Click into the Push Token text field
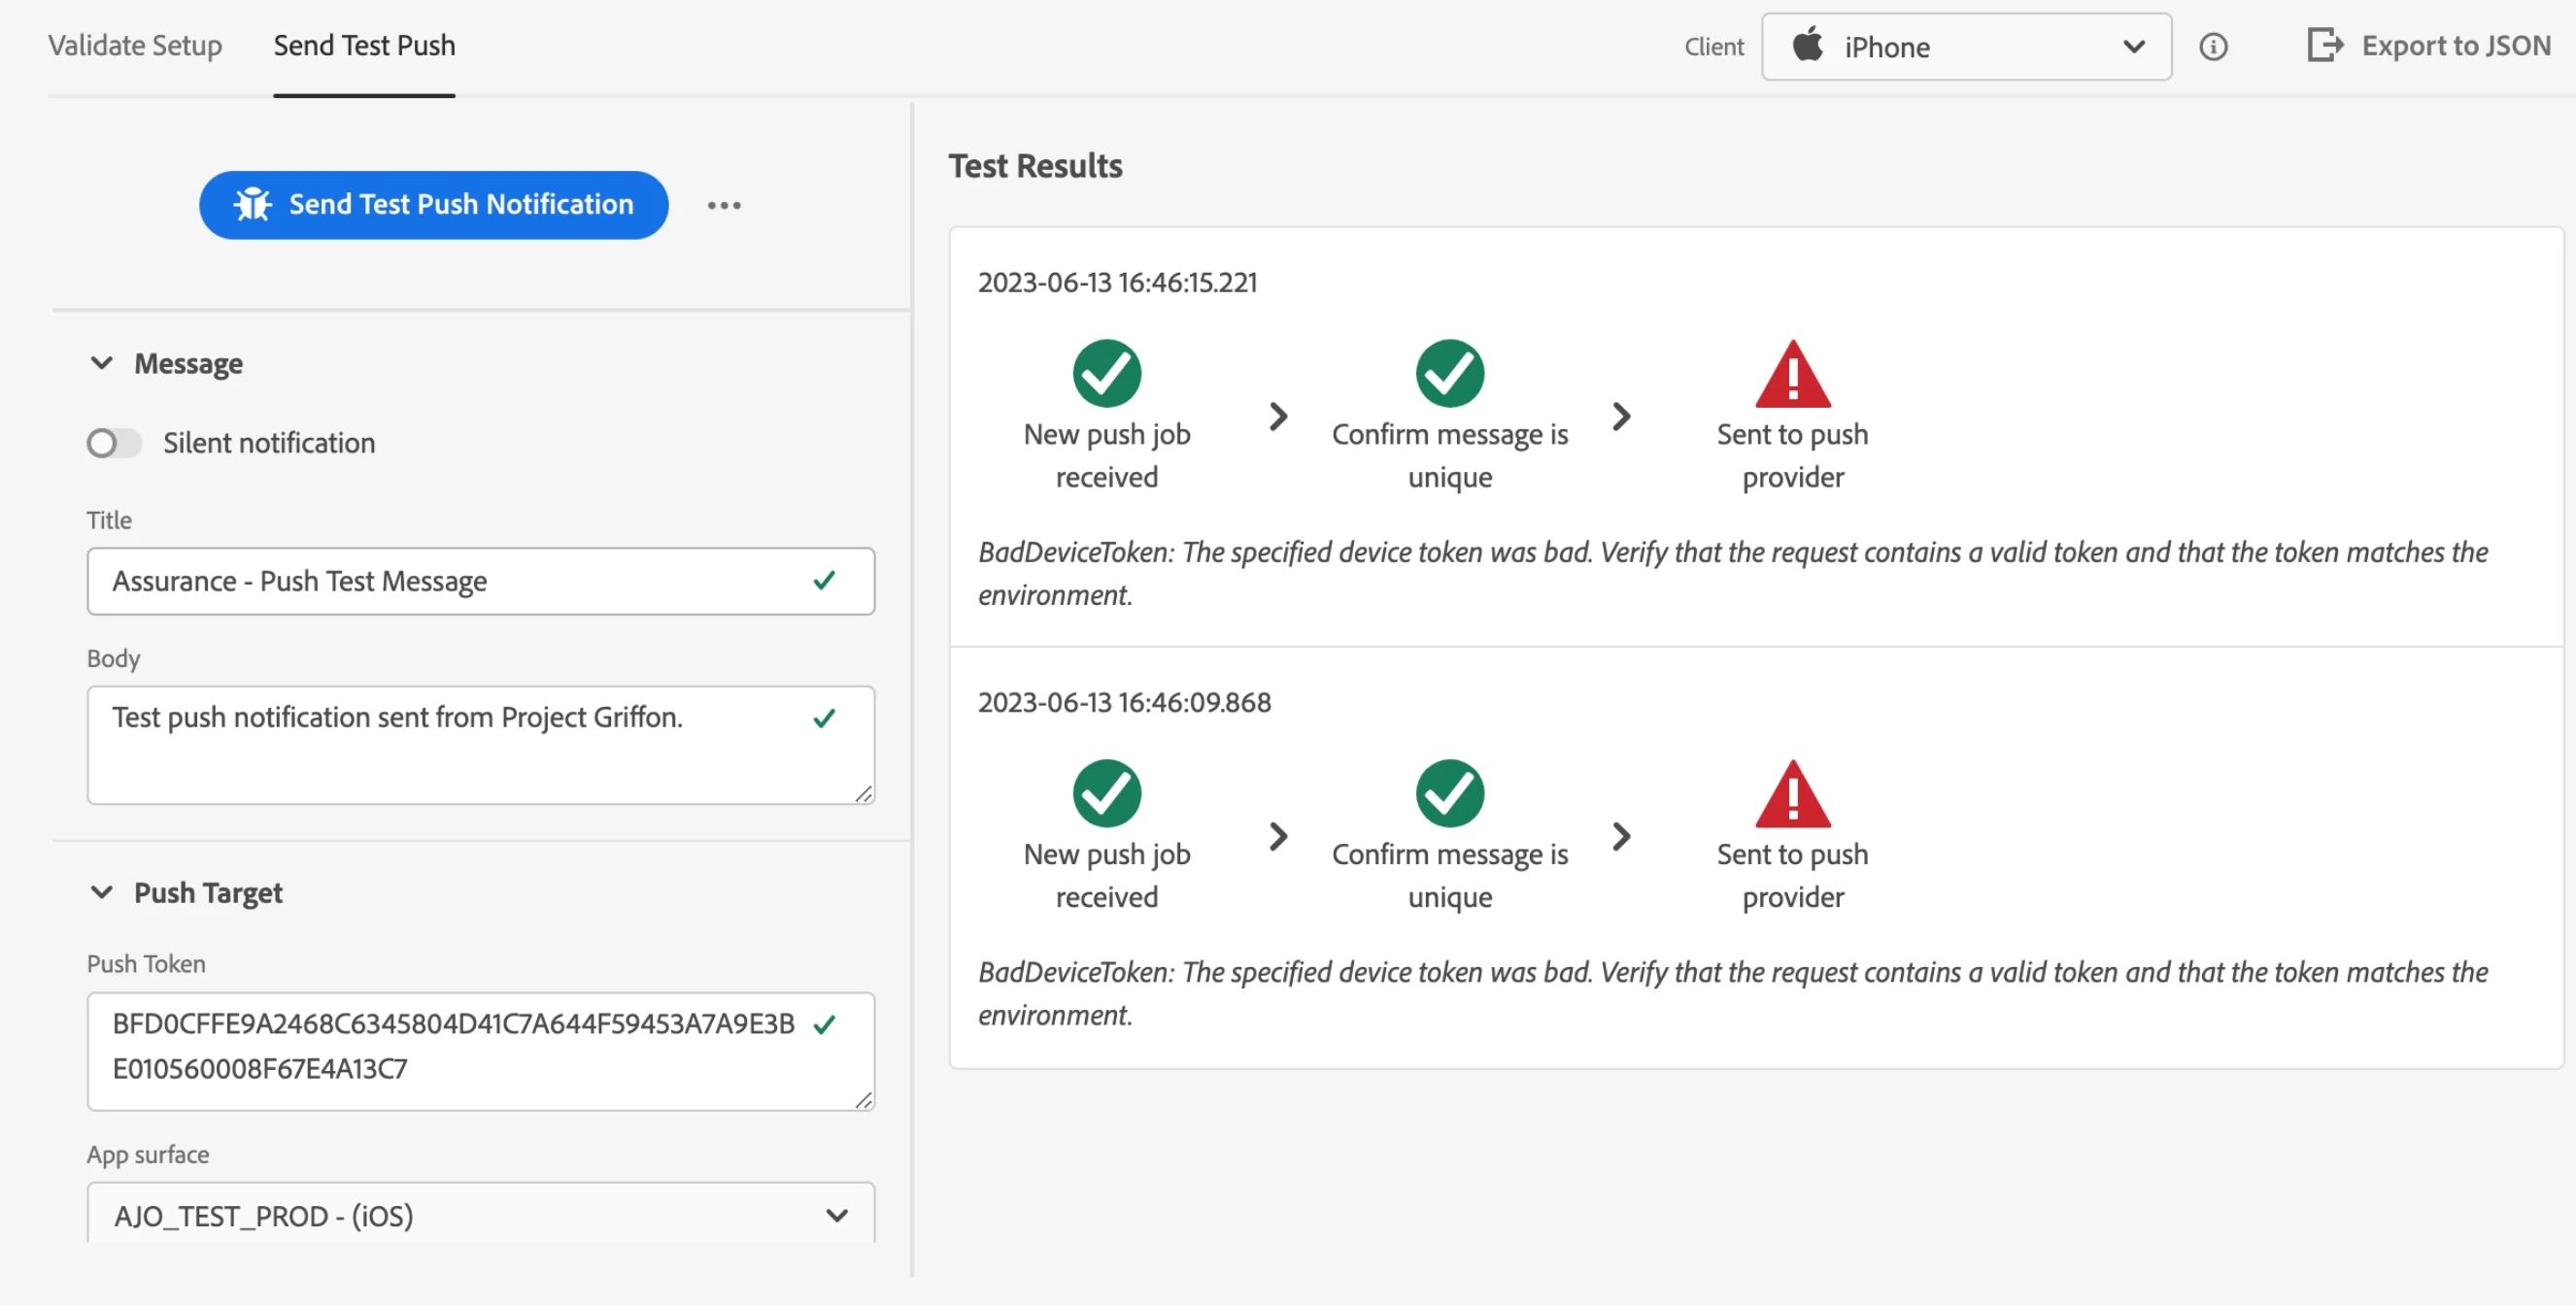The image size is (2576, 1305). [x=450, y=1048]
